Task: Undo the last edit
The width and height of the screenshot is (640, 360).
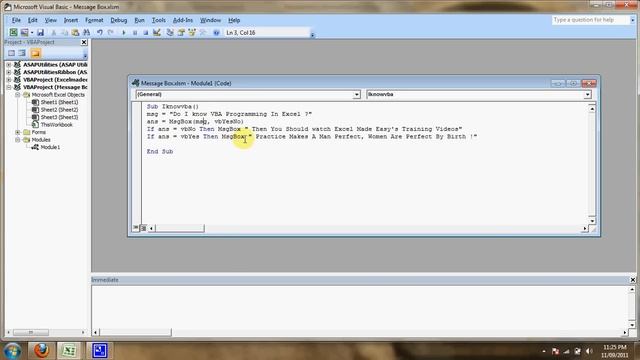Action: [100, 32]
